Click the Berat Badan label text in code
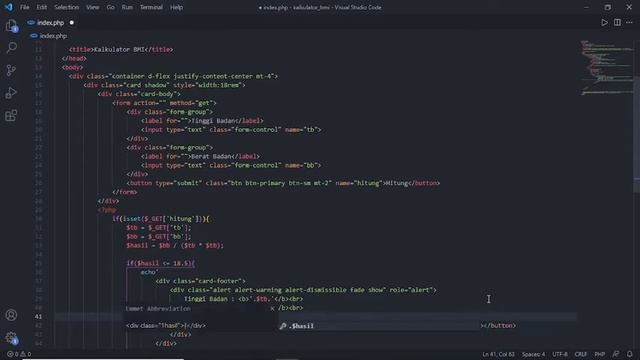The image size is (640, 360). 211,156
